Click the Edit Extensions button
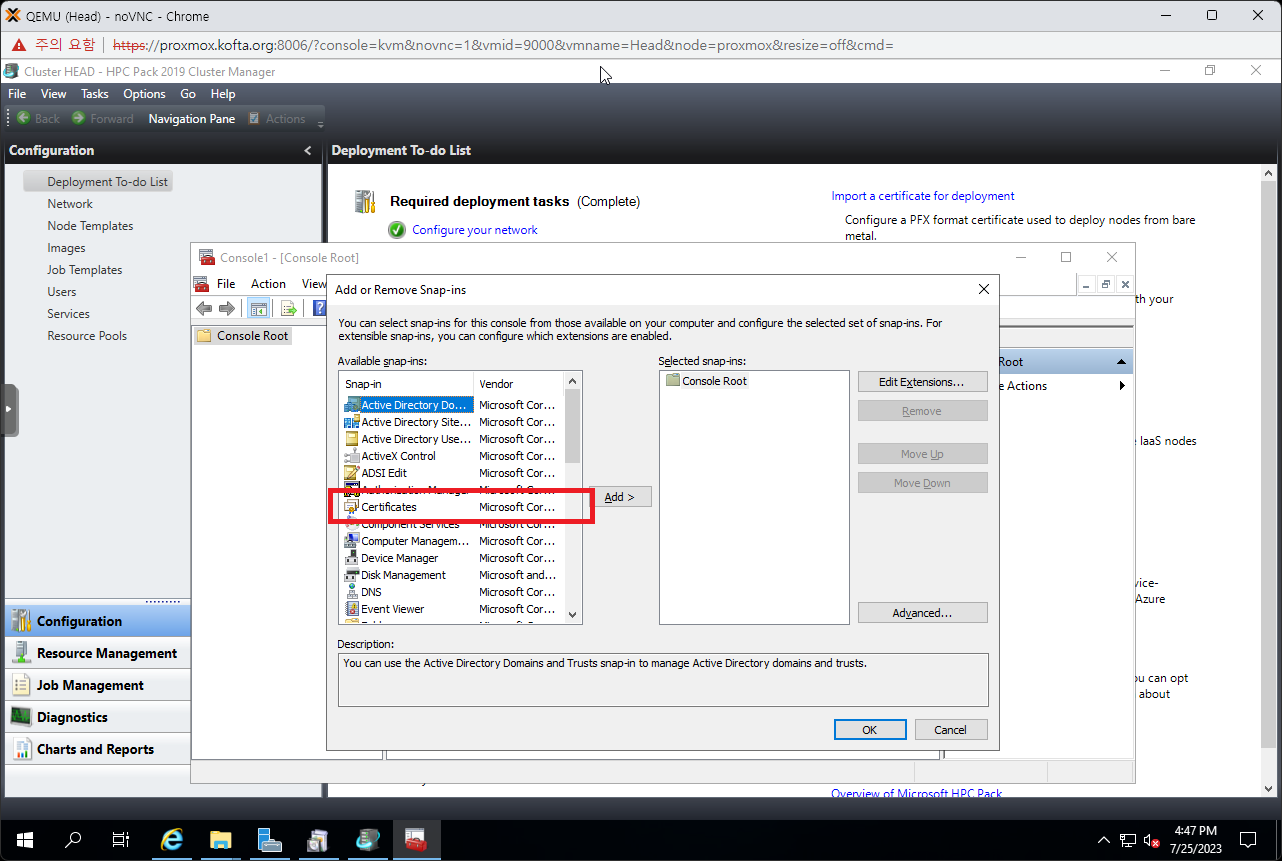This screenshot has height=861, width=1282. pyautogui.click(x=922, y=382)
